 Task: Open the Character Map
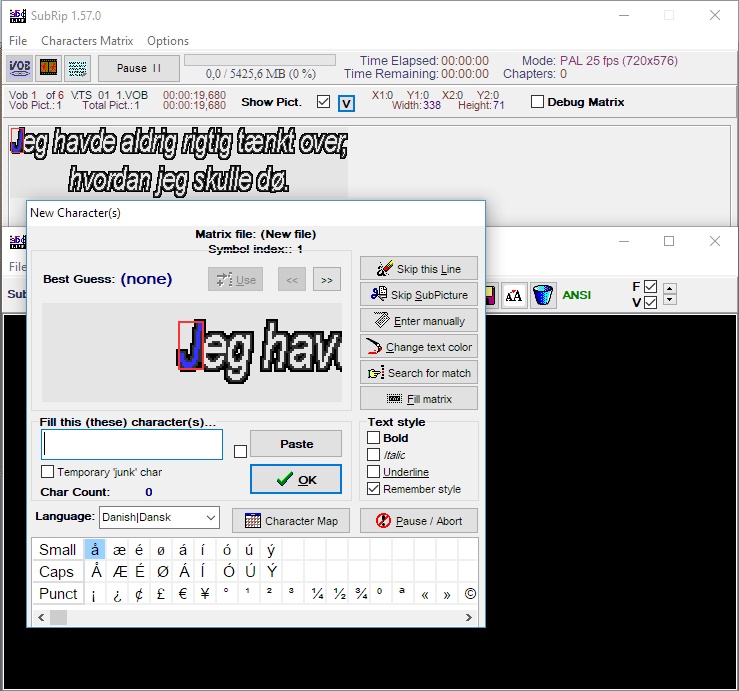pyautogui.click(x=291, y=520)
